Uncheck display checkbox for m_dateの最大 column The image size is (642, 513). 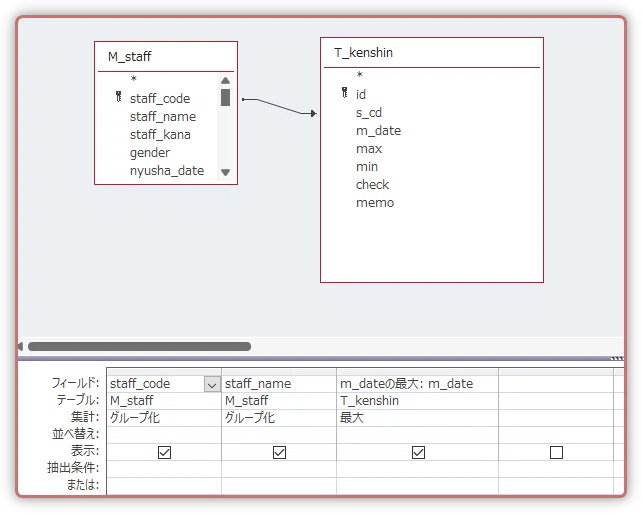pyautogui.click(x=418, y=452)
